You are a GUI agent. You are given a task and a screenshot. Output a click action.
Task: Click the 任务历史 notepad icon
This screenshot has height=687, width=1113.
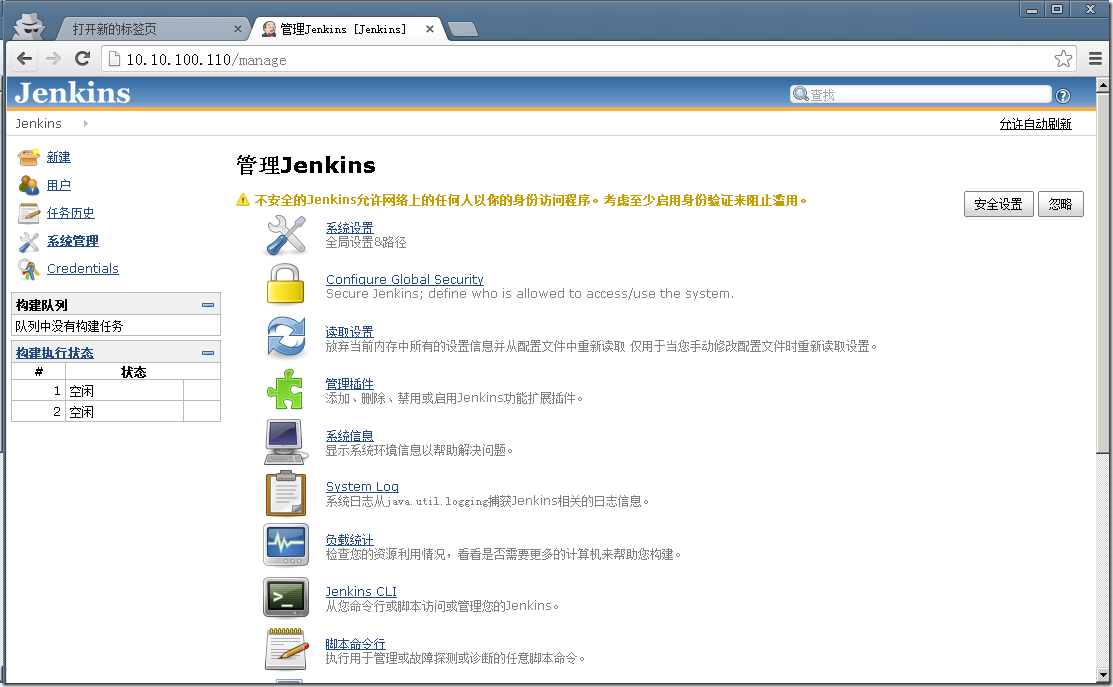click(x=28, y=213)
